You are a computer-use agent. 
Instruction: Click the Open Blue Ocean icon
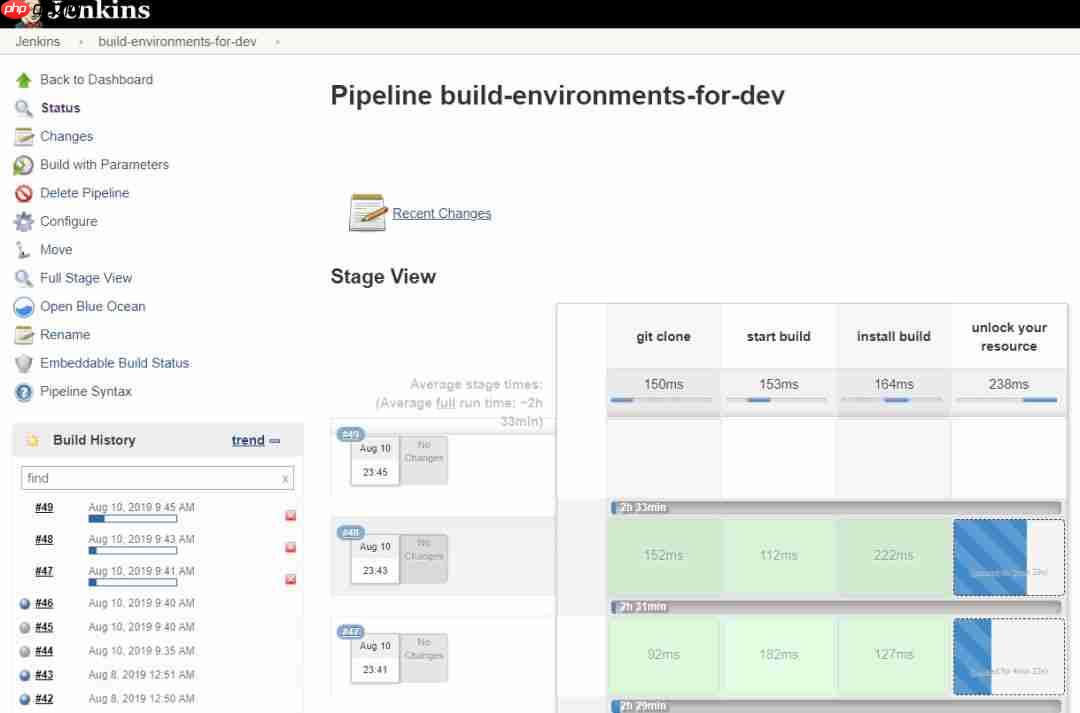coord(24,307)
